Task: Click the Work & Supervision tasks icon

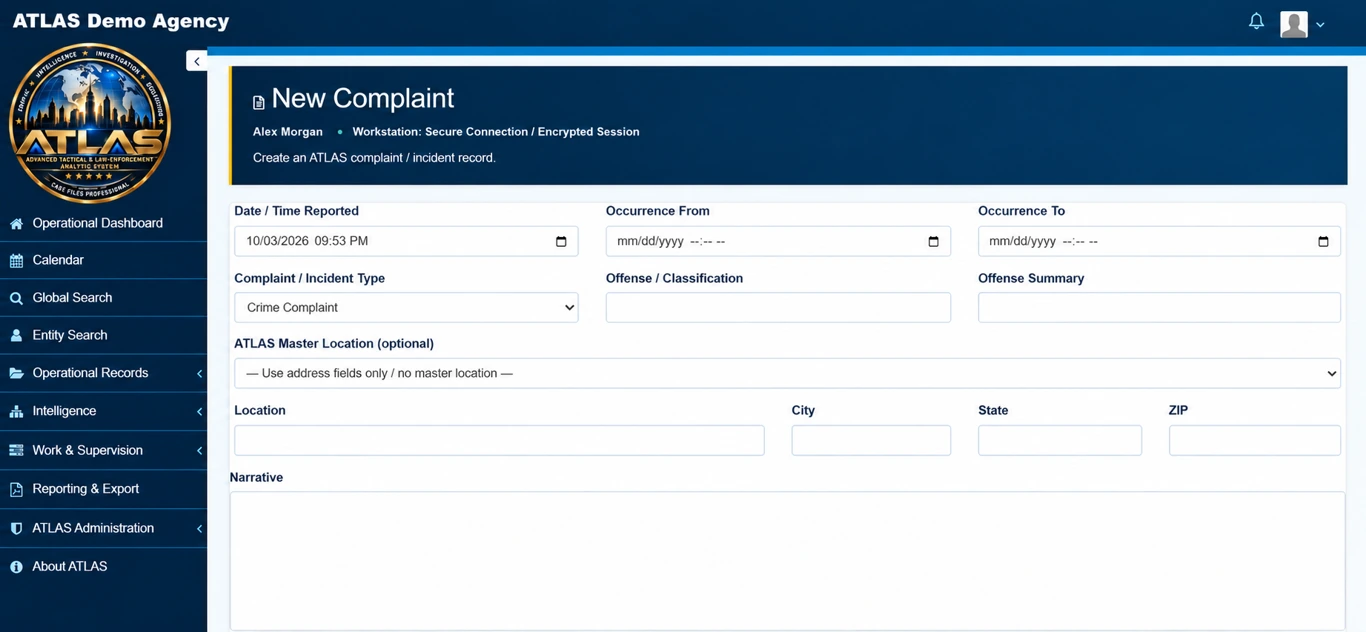Action: [16, 450]
